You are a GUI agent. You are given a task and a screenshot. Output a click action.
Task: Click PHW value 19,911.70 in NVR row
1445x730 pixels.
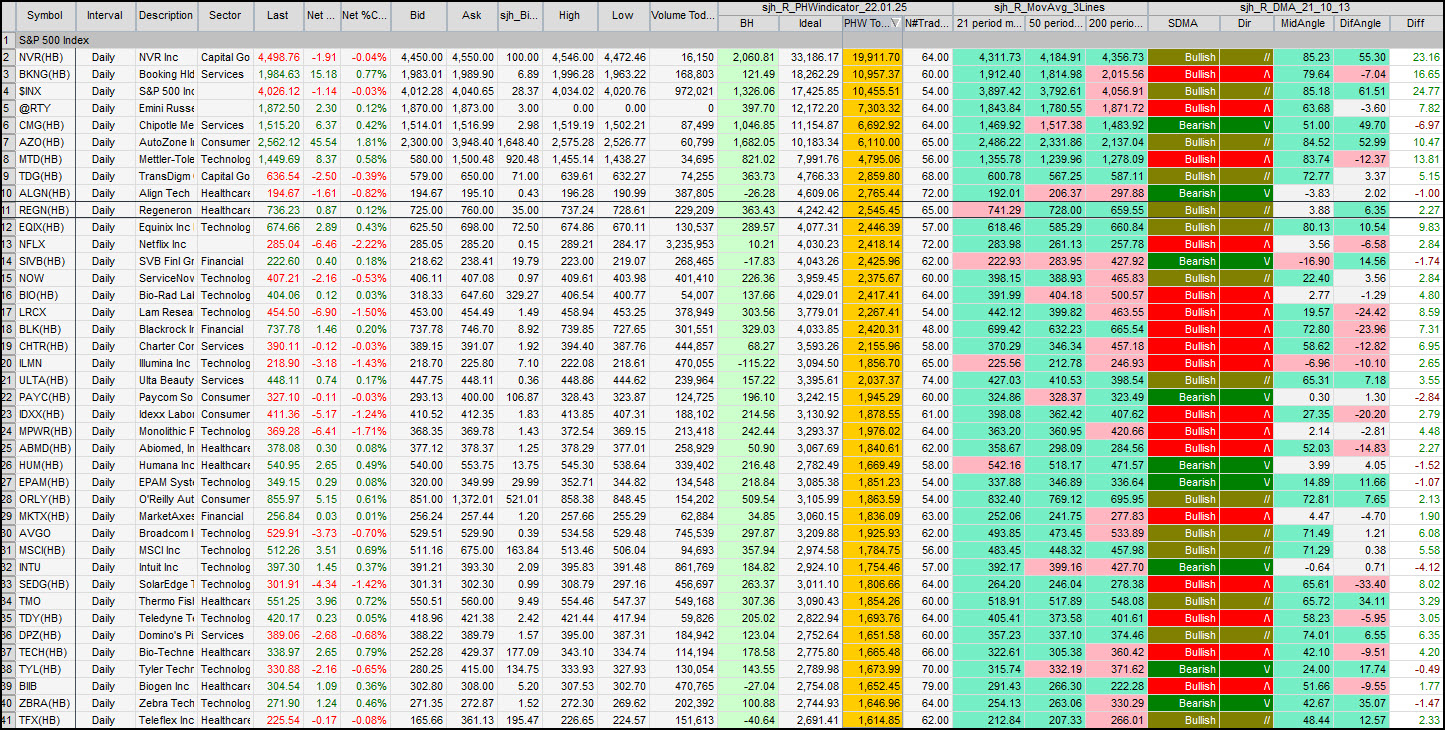[x=873, y=57]
